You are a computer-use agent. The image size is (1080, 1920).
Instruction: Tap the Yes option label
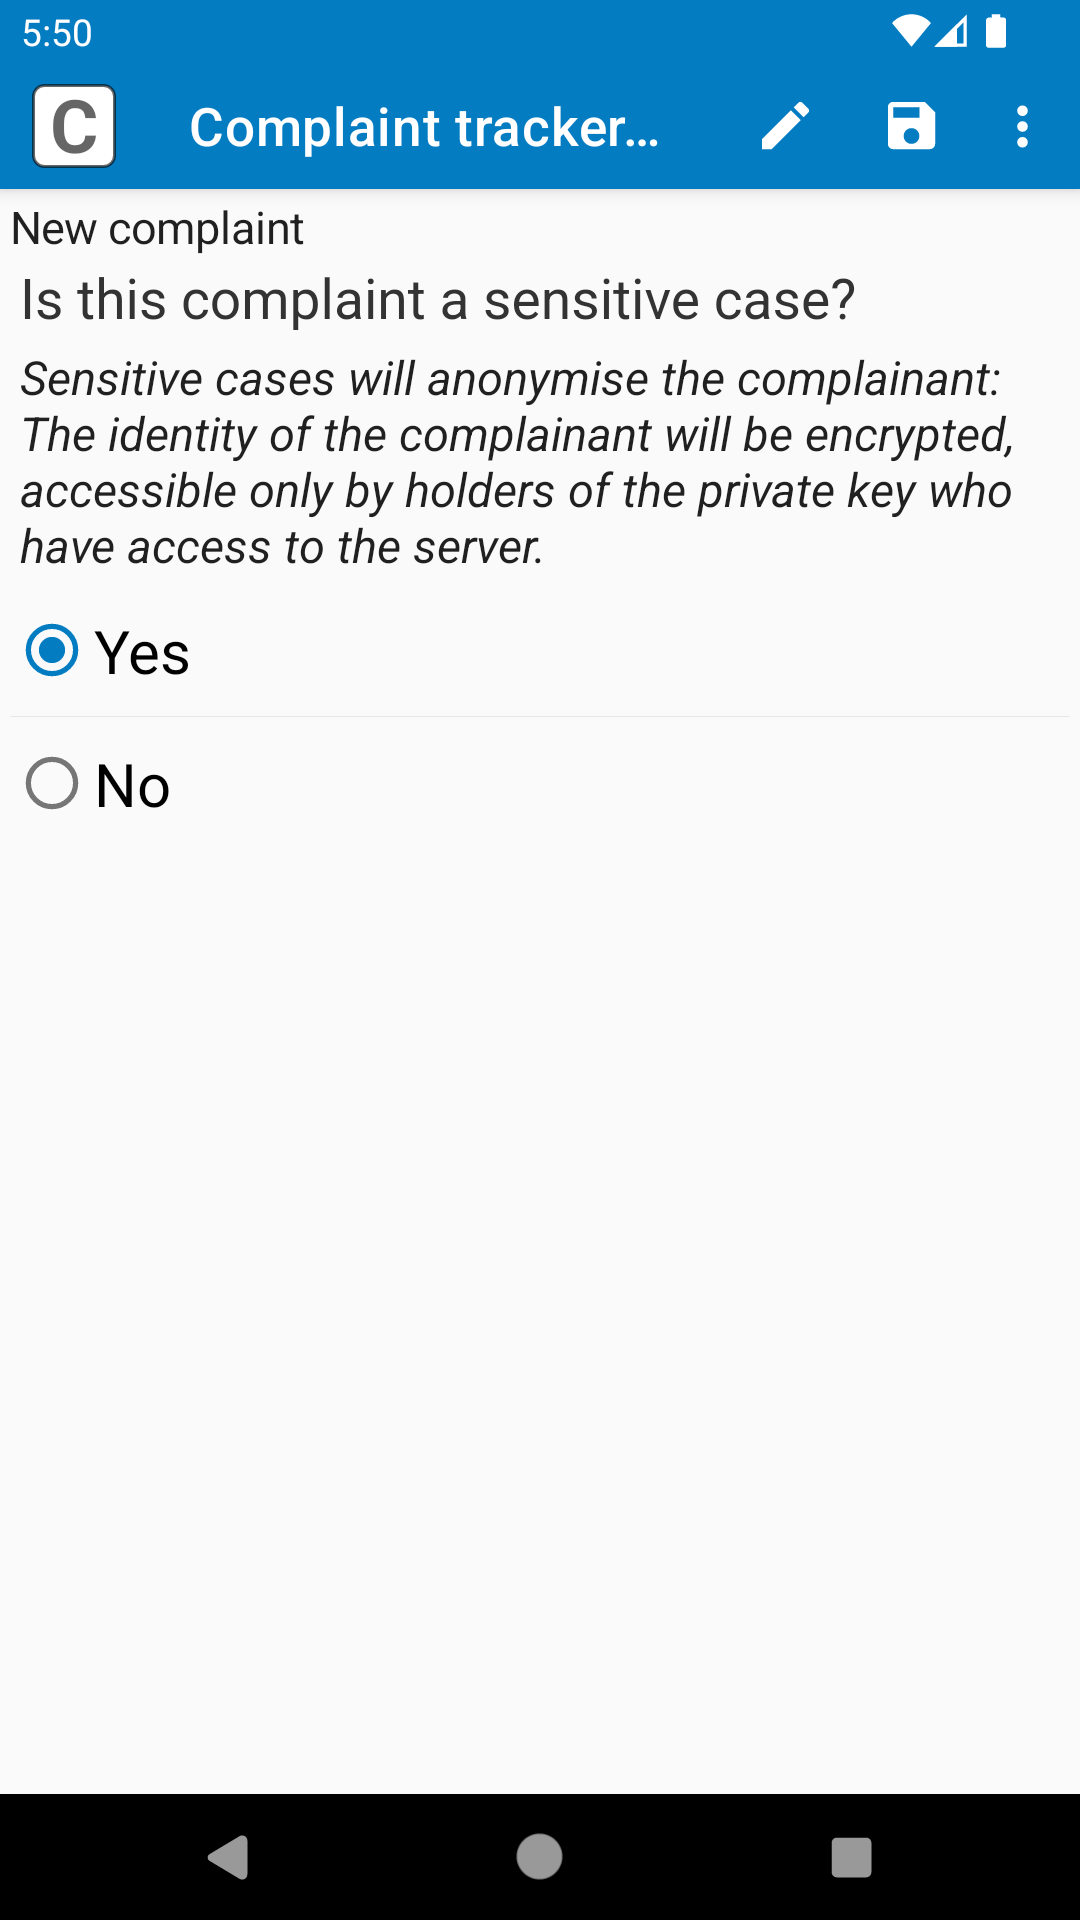[142, 653]
